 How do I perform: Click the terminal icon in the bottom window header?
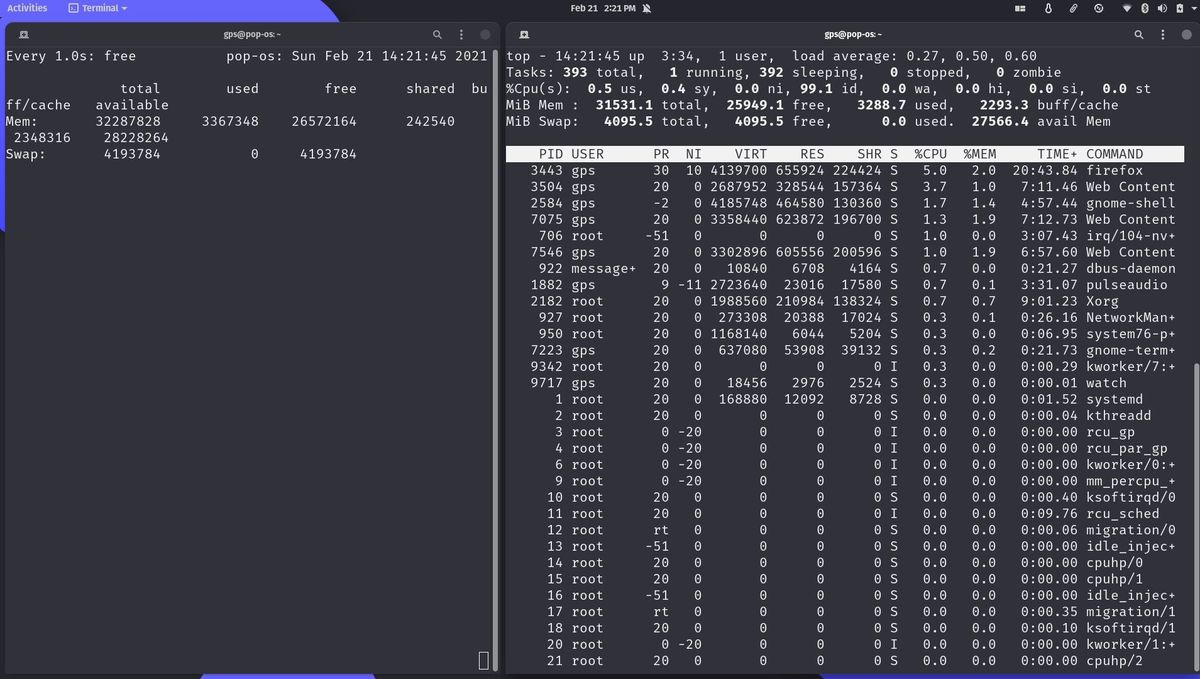pyautogui.click(x=525, y=33)
